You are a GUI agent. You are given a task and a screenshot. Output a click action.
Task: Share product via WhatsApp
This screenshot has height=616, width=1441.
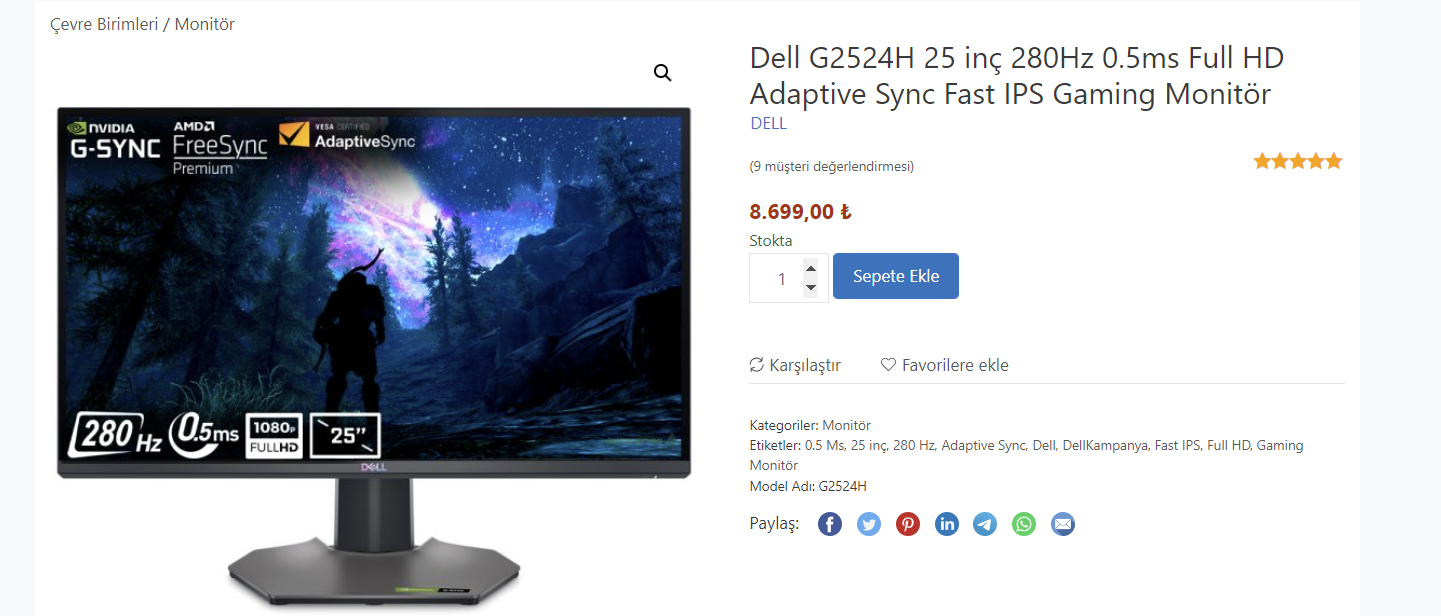pos(1024,524)
